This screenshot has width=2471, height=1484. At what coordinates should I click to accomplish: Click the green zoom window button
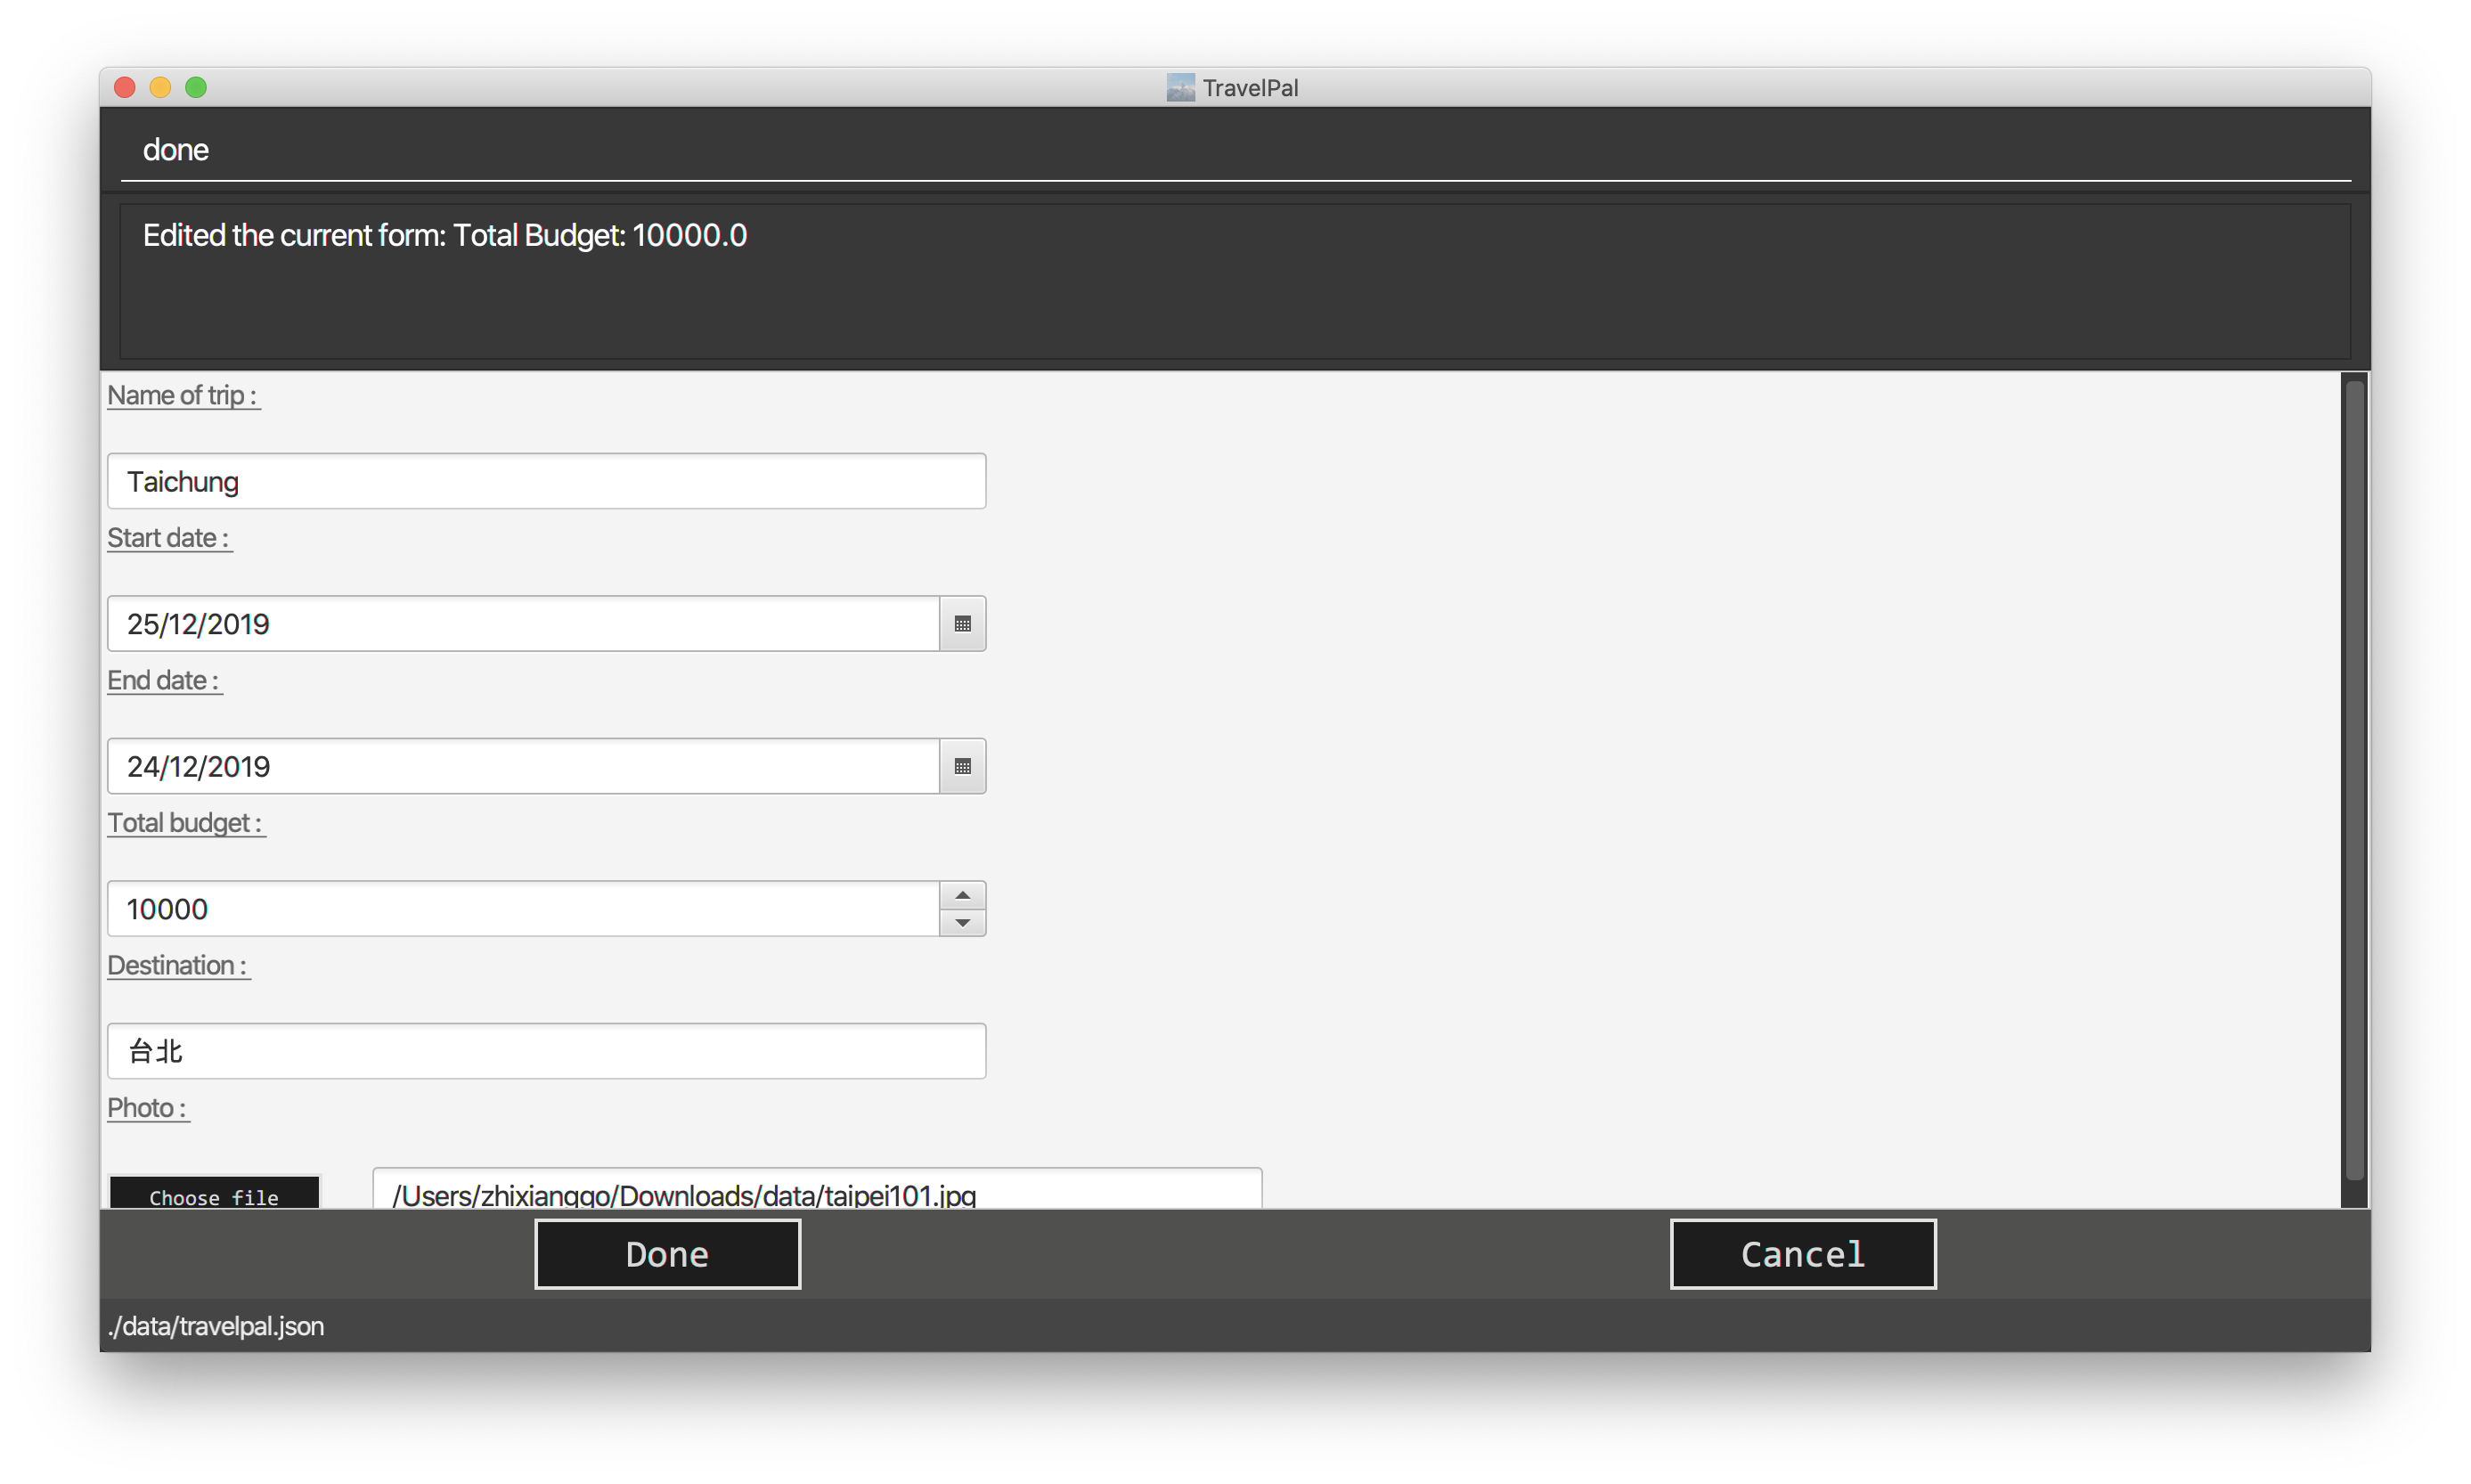pos(196,88)
